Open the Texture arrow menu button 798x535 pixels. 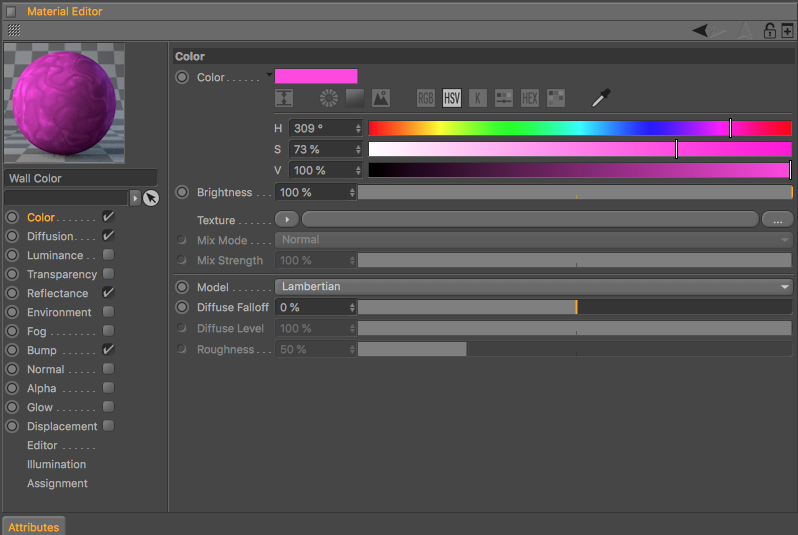pyautogui.click(x=287, y=219)
